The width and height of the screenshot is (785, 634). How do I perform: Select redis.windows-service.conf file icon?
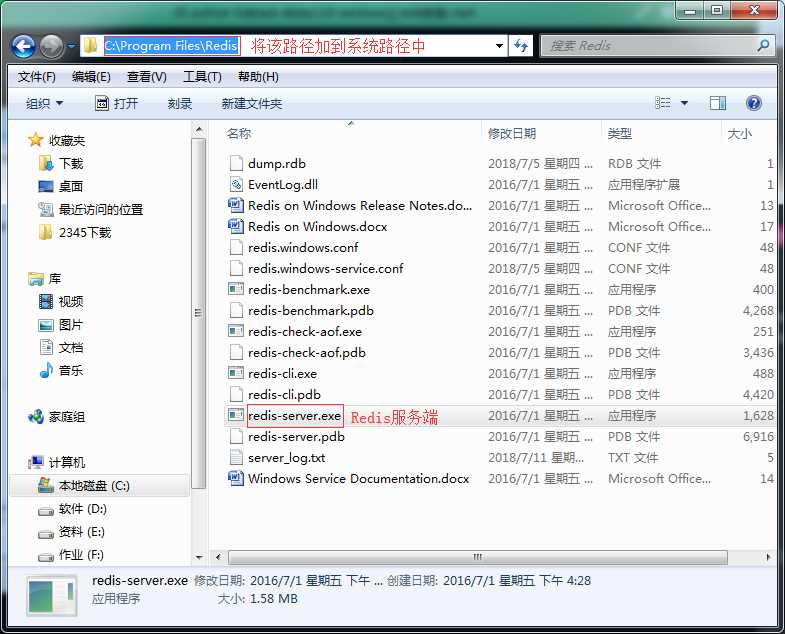tap(236, 268)
